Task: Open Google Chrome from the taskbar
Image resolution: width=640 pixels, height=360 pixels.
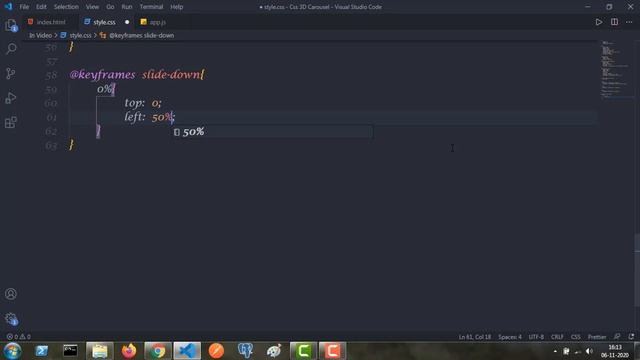Action: coord(158,351)
